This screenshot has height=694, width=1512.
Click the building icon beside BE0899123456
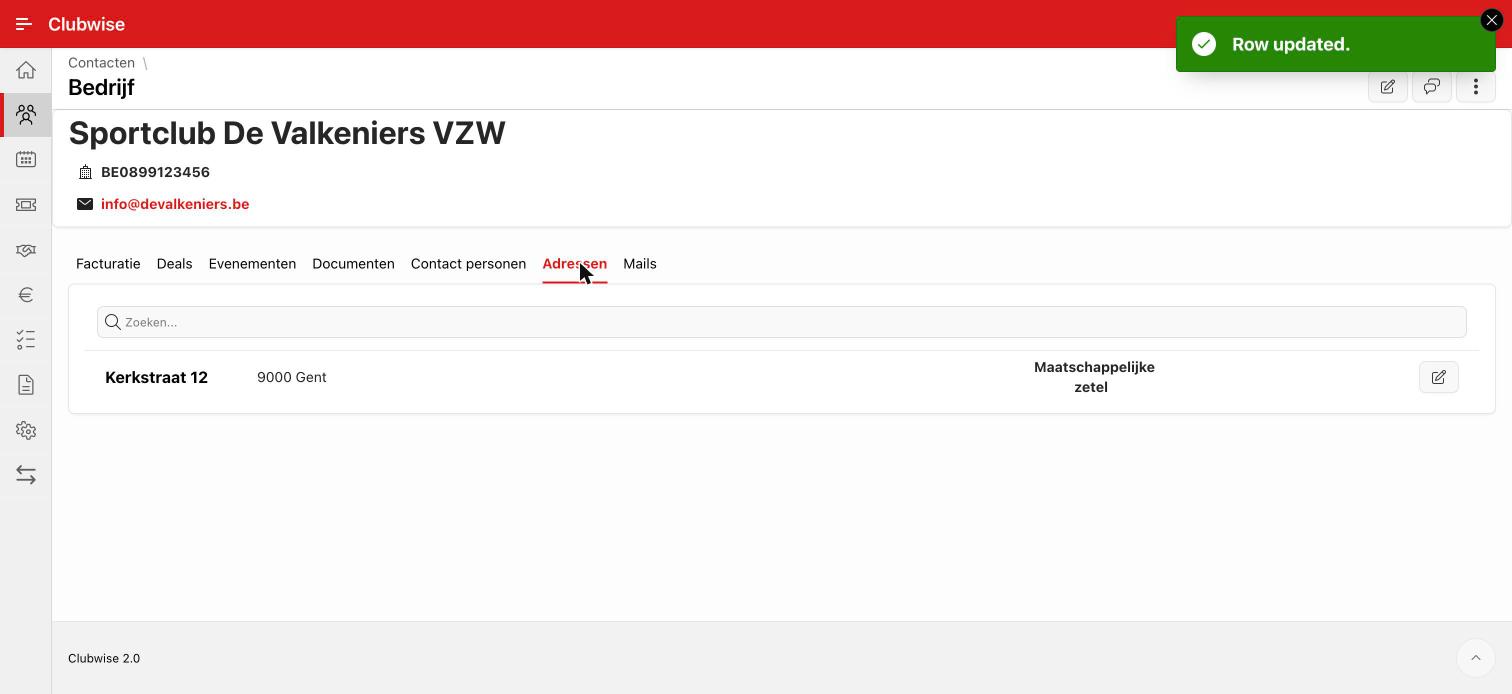pyautogui.click(x=85, y=172)
